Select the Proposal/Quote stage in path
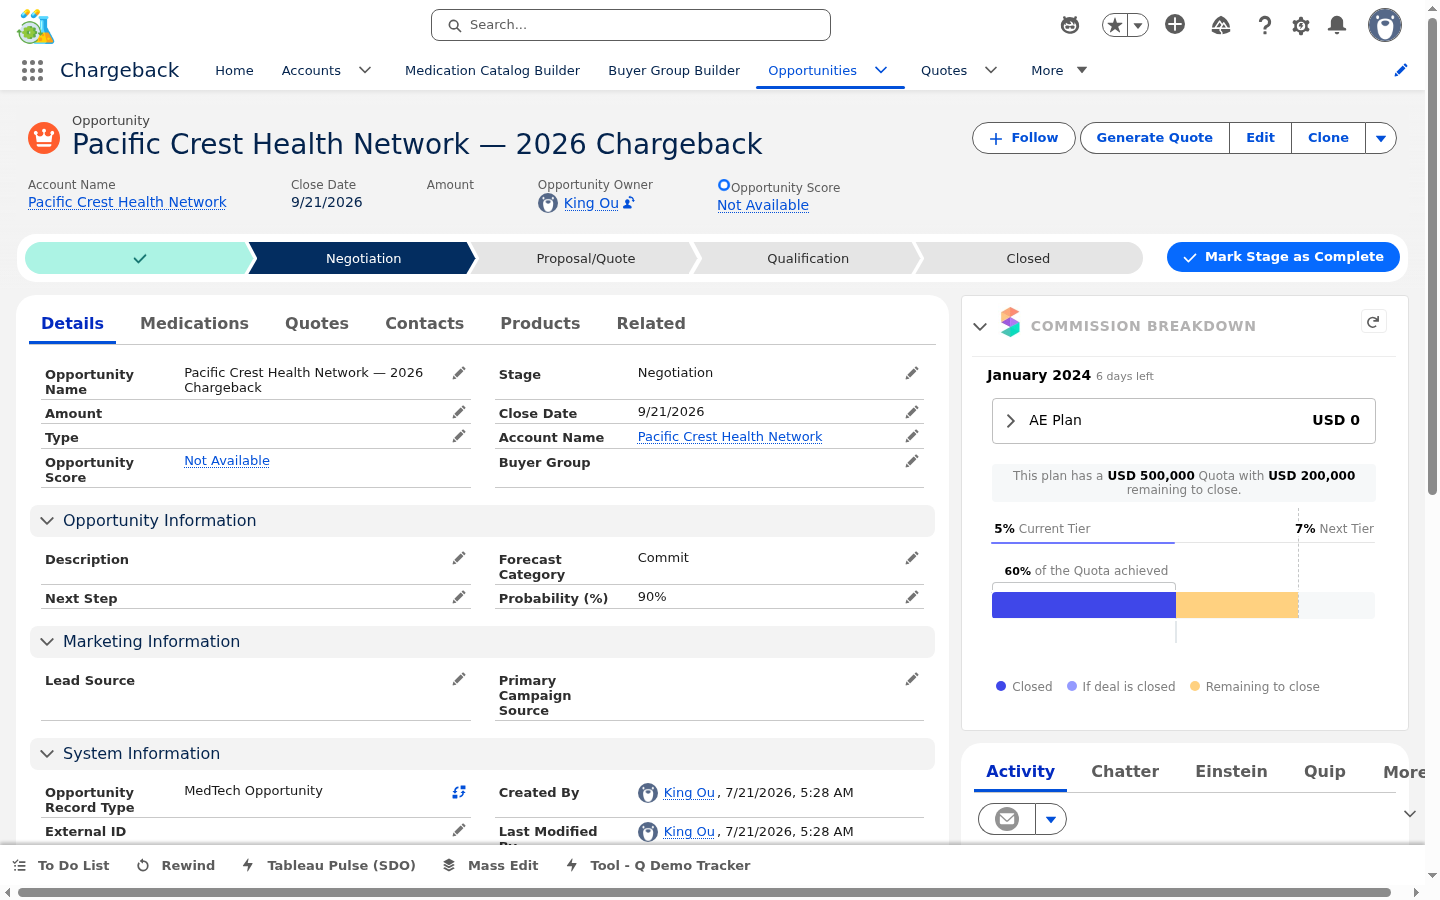This screenshot has height=900, width=1440. pyautogui.click(x=586, y=258)
